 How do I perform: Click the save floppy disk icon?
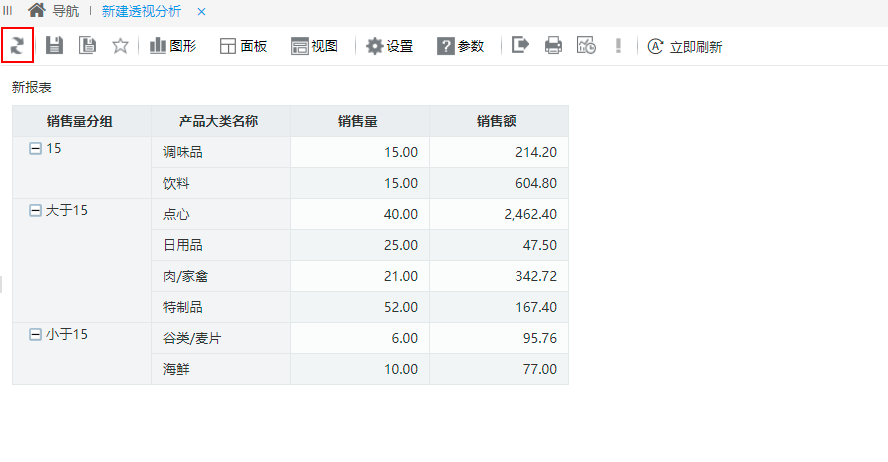point(54,45)
